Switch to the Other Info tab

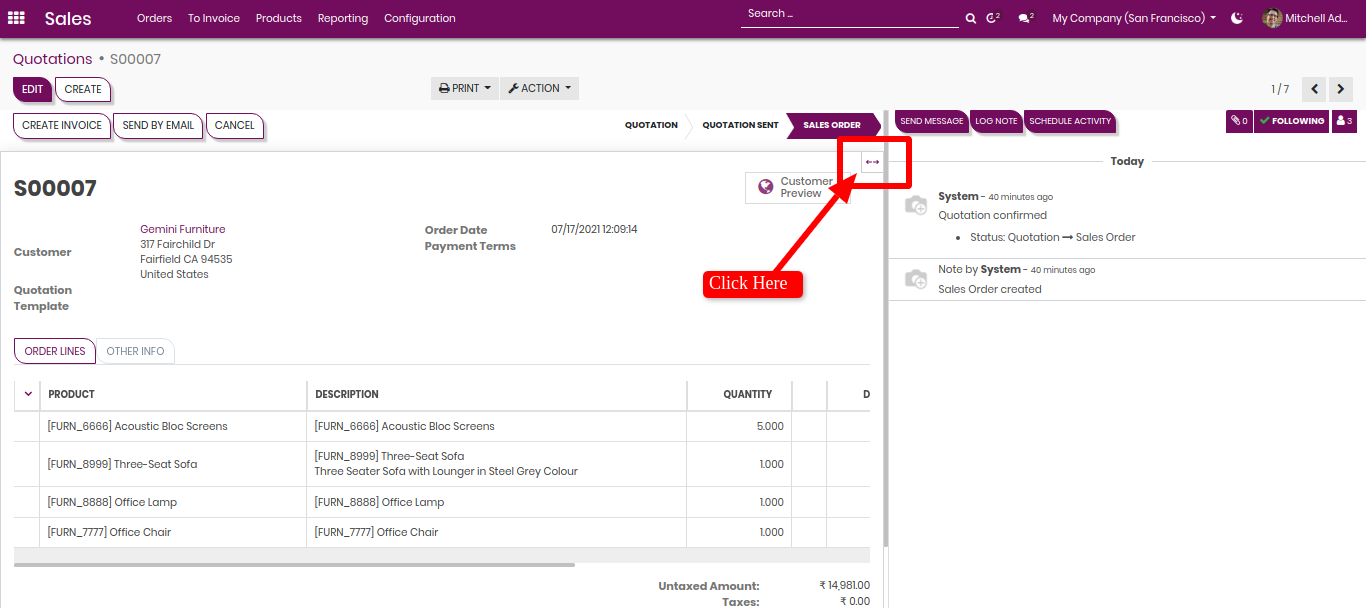pyautogui.click(x=135, y=351)
